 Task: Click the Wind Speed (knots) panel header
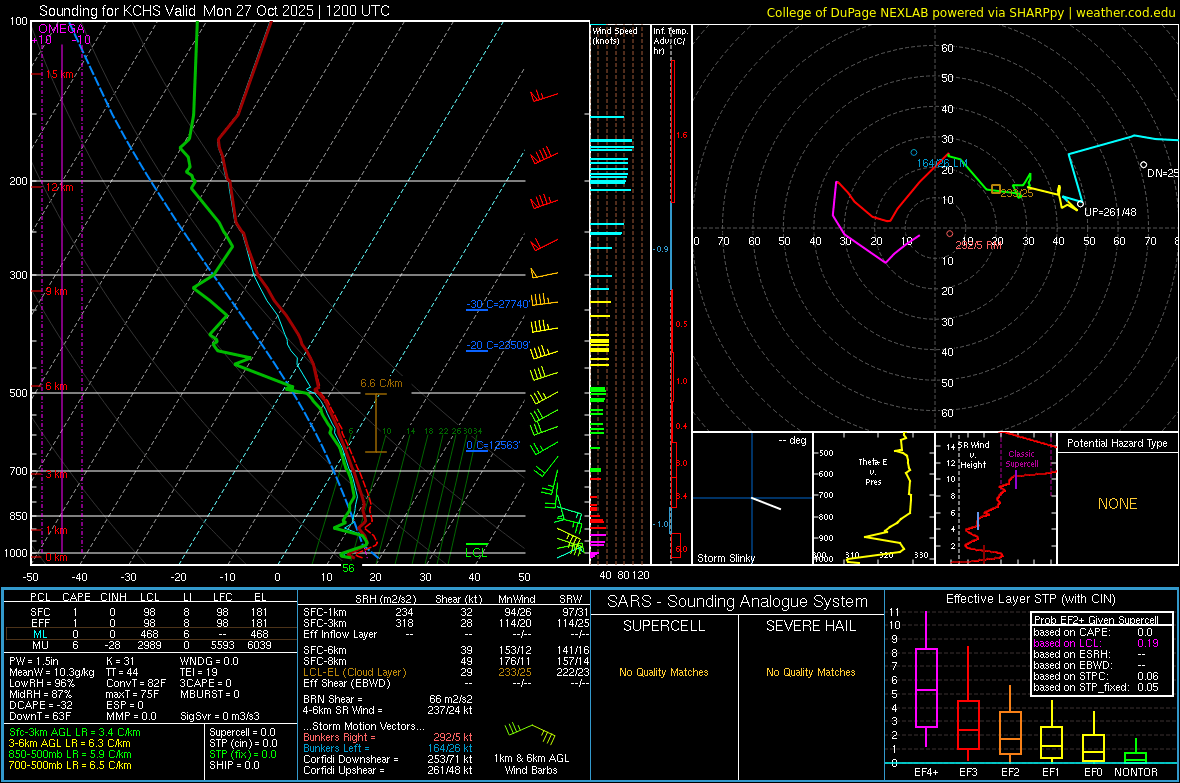click(615, 35)
